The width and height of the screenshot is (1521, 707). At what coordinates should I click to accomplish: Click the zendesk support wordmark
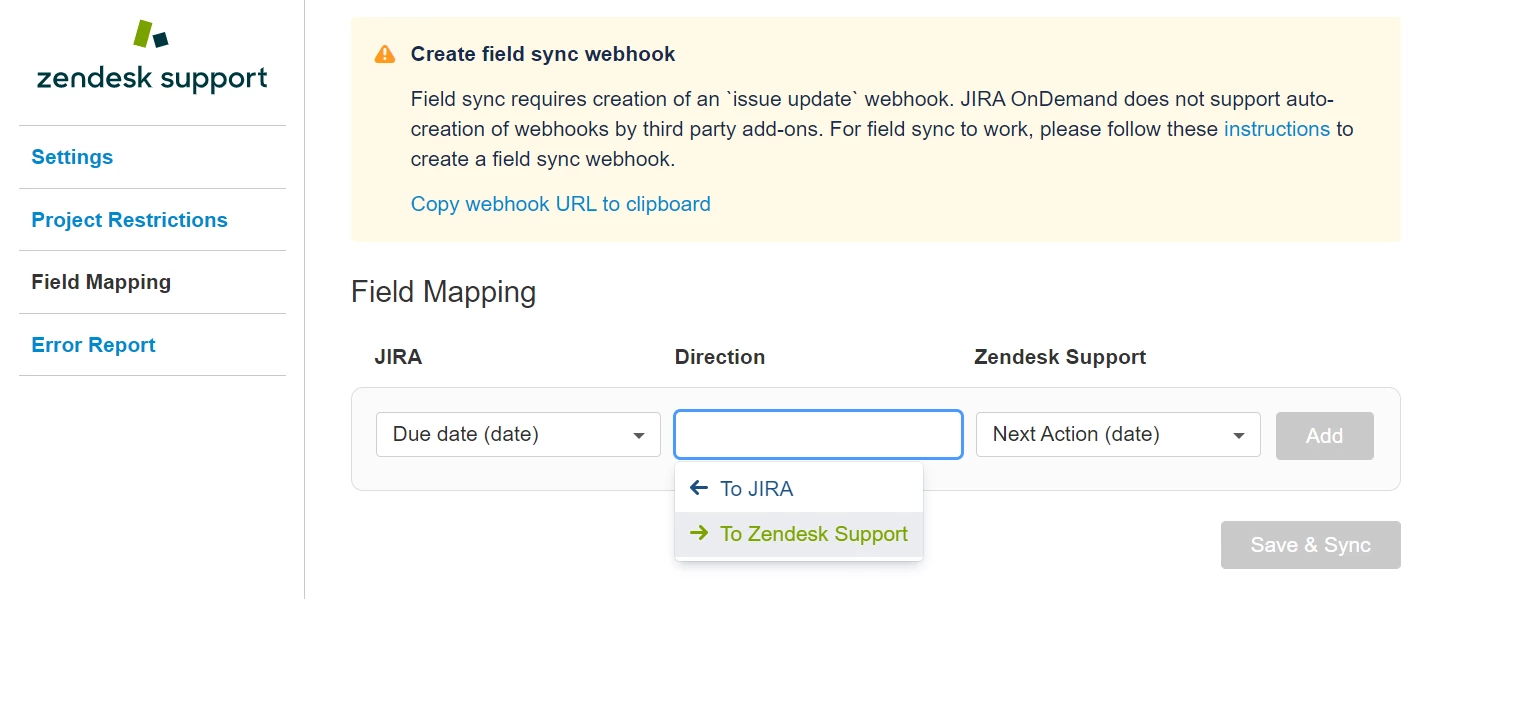click(x=152, y=79)
